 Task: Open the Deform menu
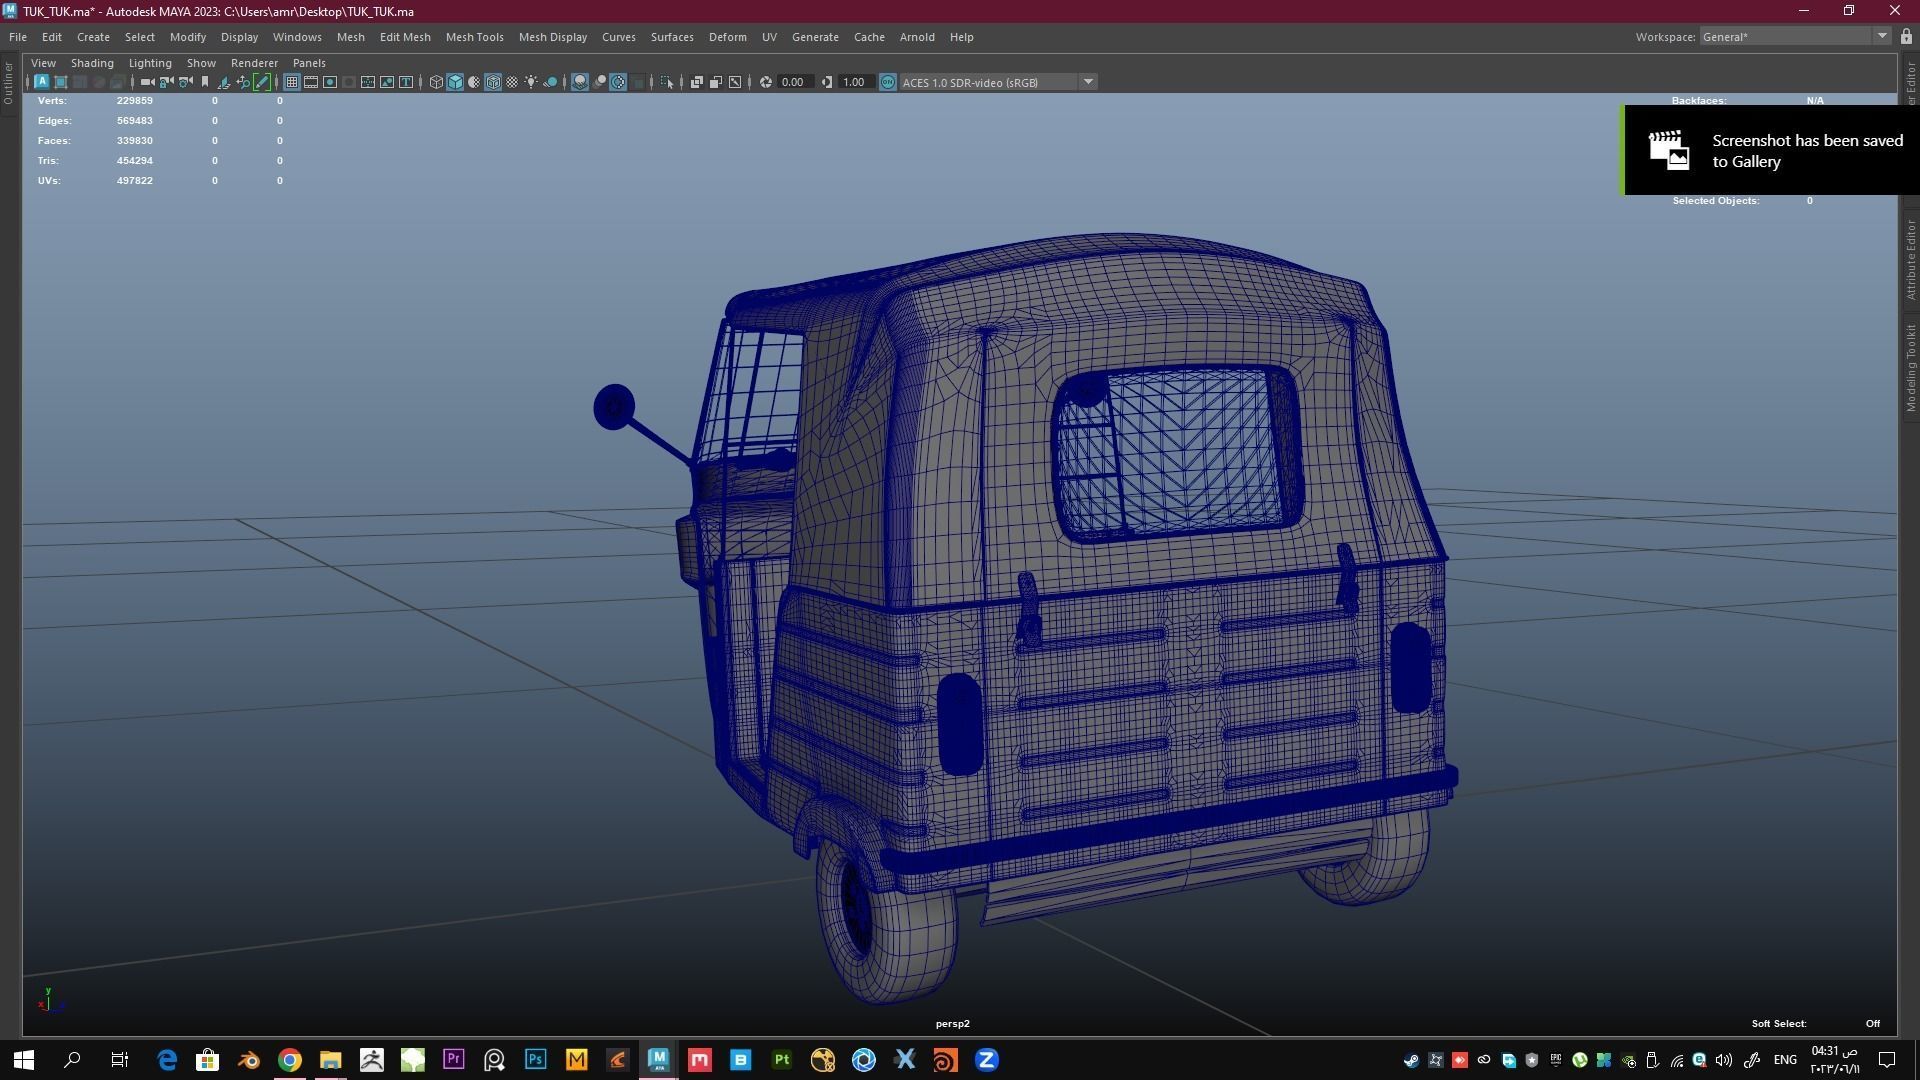[x=727, y=37]
